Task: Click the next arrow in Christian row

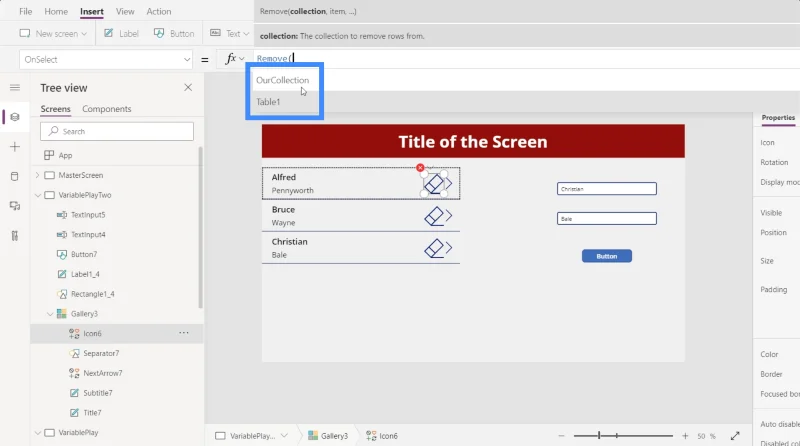Action: 449,248
